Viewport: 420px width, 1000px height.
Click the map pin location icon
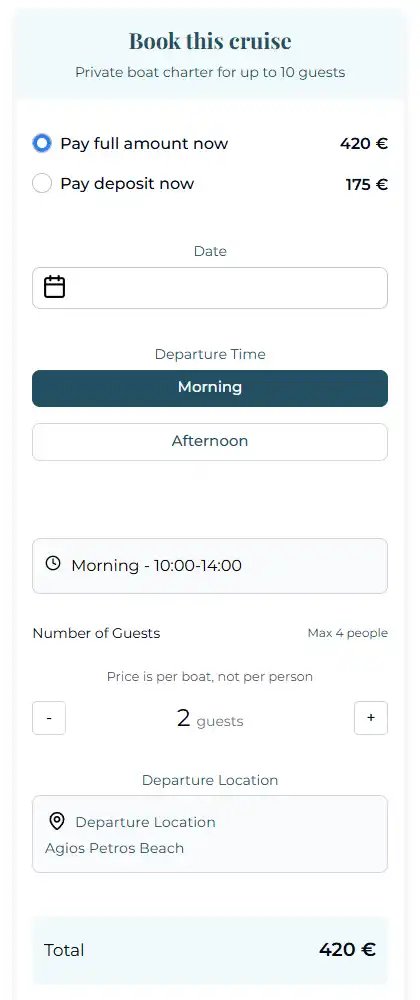click(57, 821)
